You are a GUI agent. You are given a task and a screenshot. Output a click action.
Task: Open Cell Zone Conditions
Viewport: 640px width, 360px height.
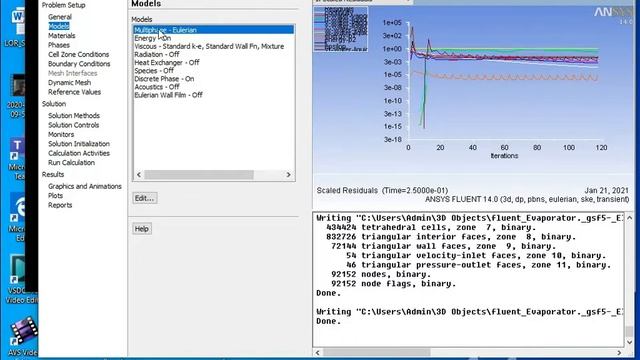(x=78, y=54)
